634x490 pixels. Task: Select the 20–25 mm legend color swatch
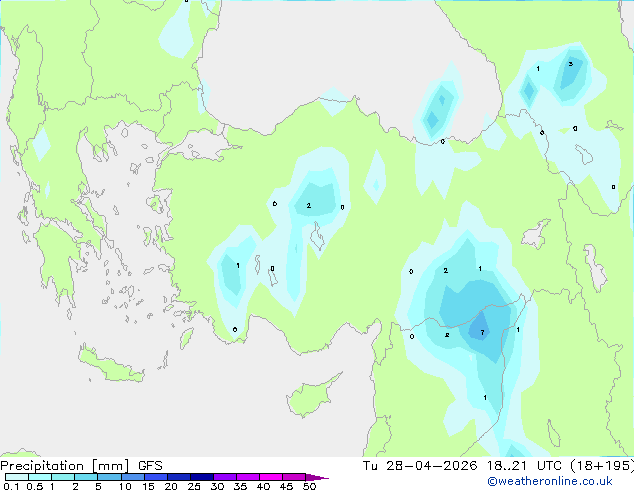[x=178, y=477]
